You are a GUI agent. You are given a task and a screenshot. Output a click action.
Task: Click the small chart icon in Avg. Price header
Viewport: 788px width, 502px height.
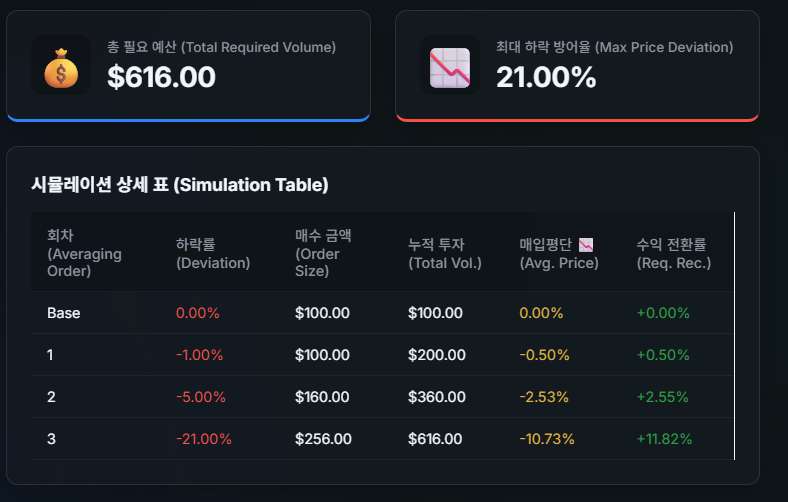586,244
